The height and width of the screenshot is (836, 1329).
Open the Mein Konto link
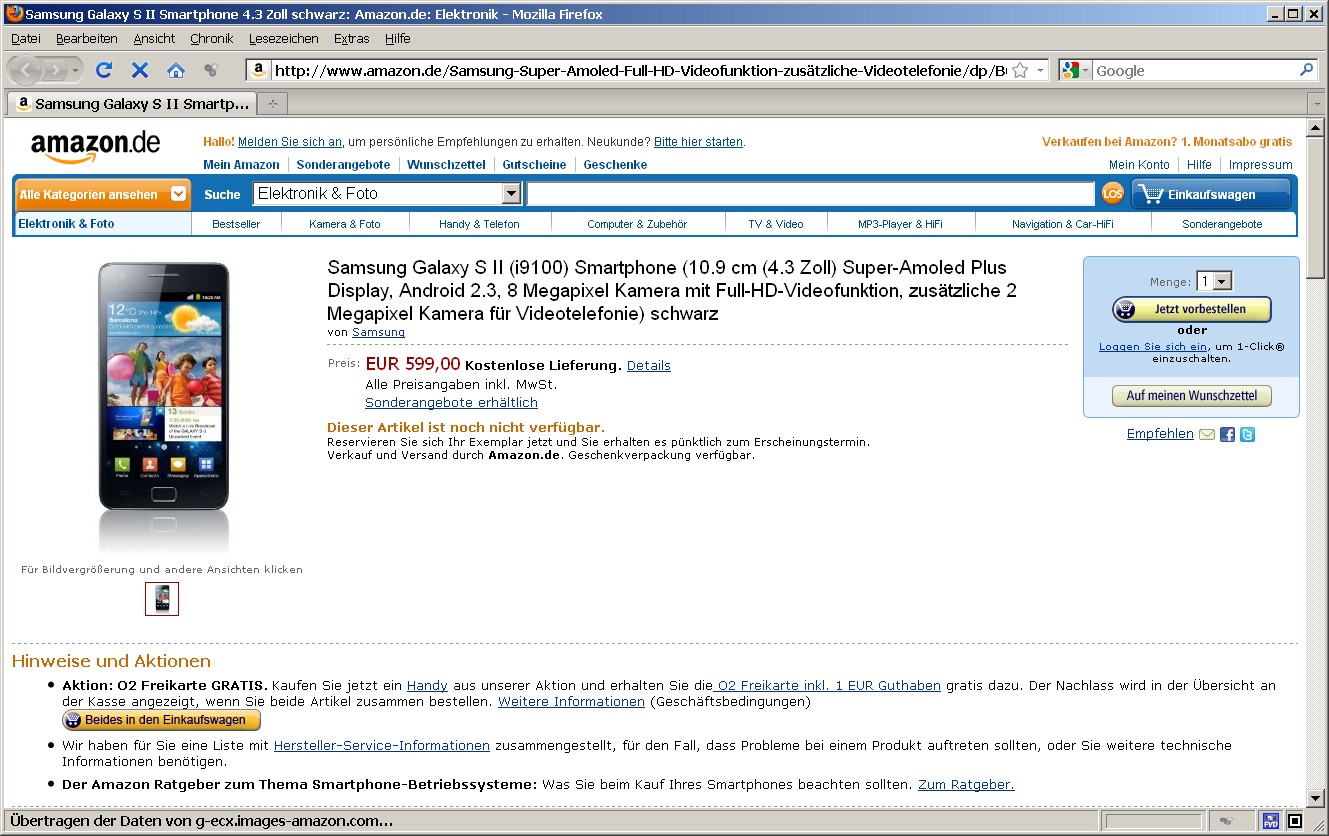pos(1139,165)
